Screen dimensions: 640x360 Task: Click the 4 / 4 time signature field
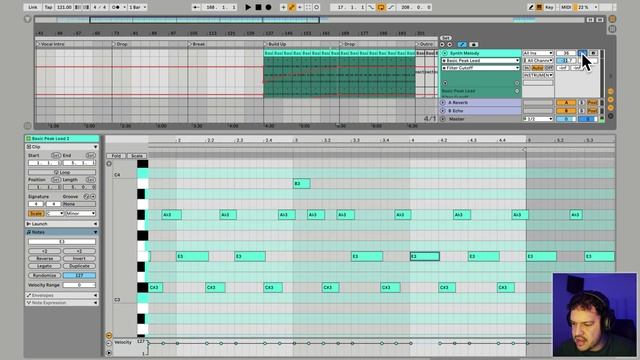(100, 7)
